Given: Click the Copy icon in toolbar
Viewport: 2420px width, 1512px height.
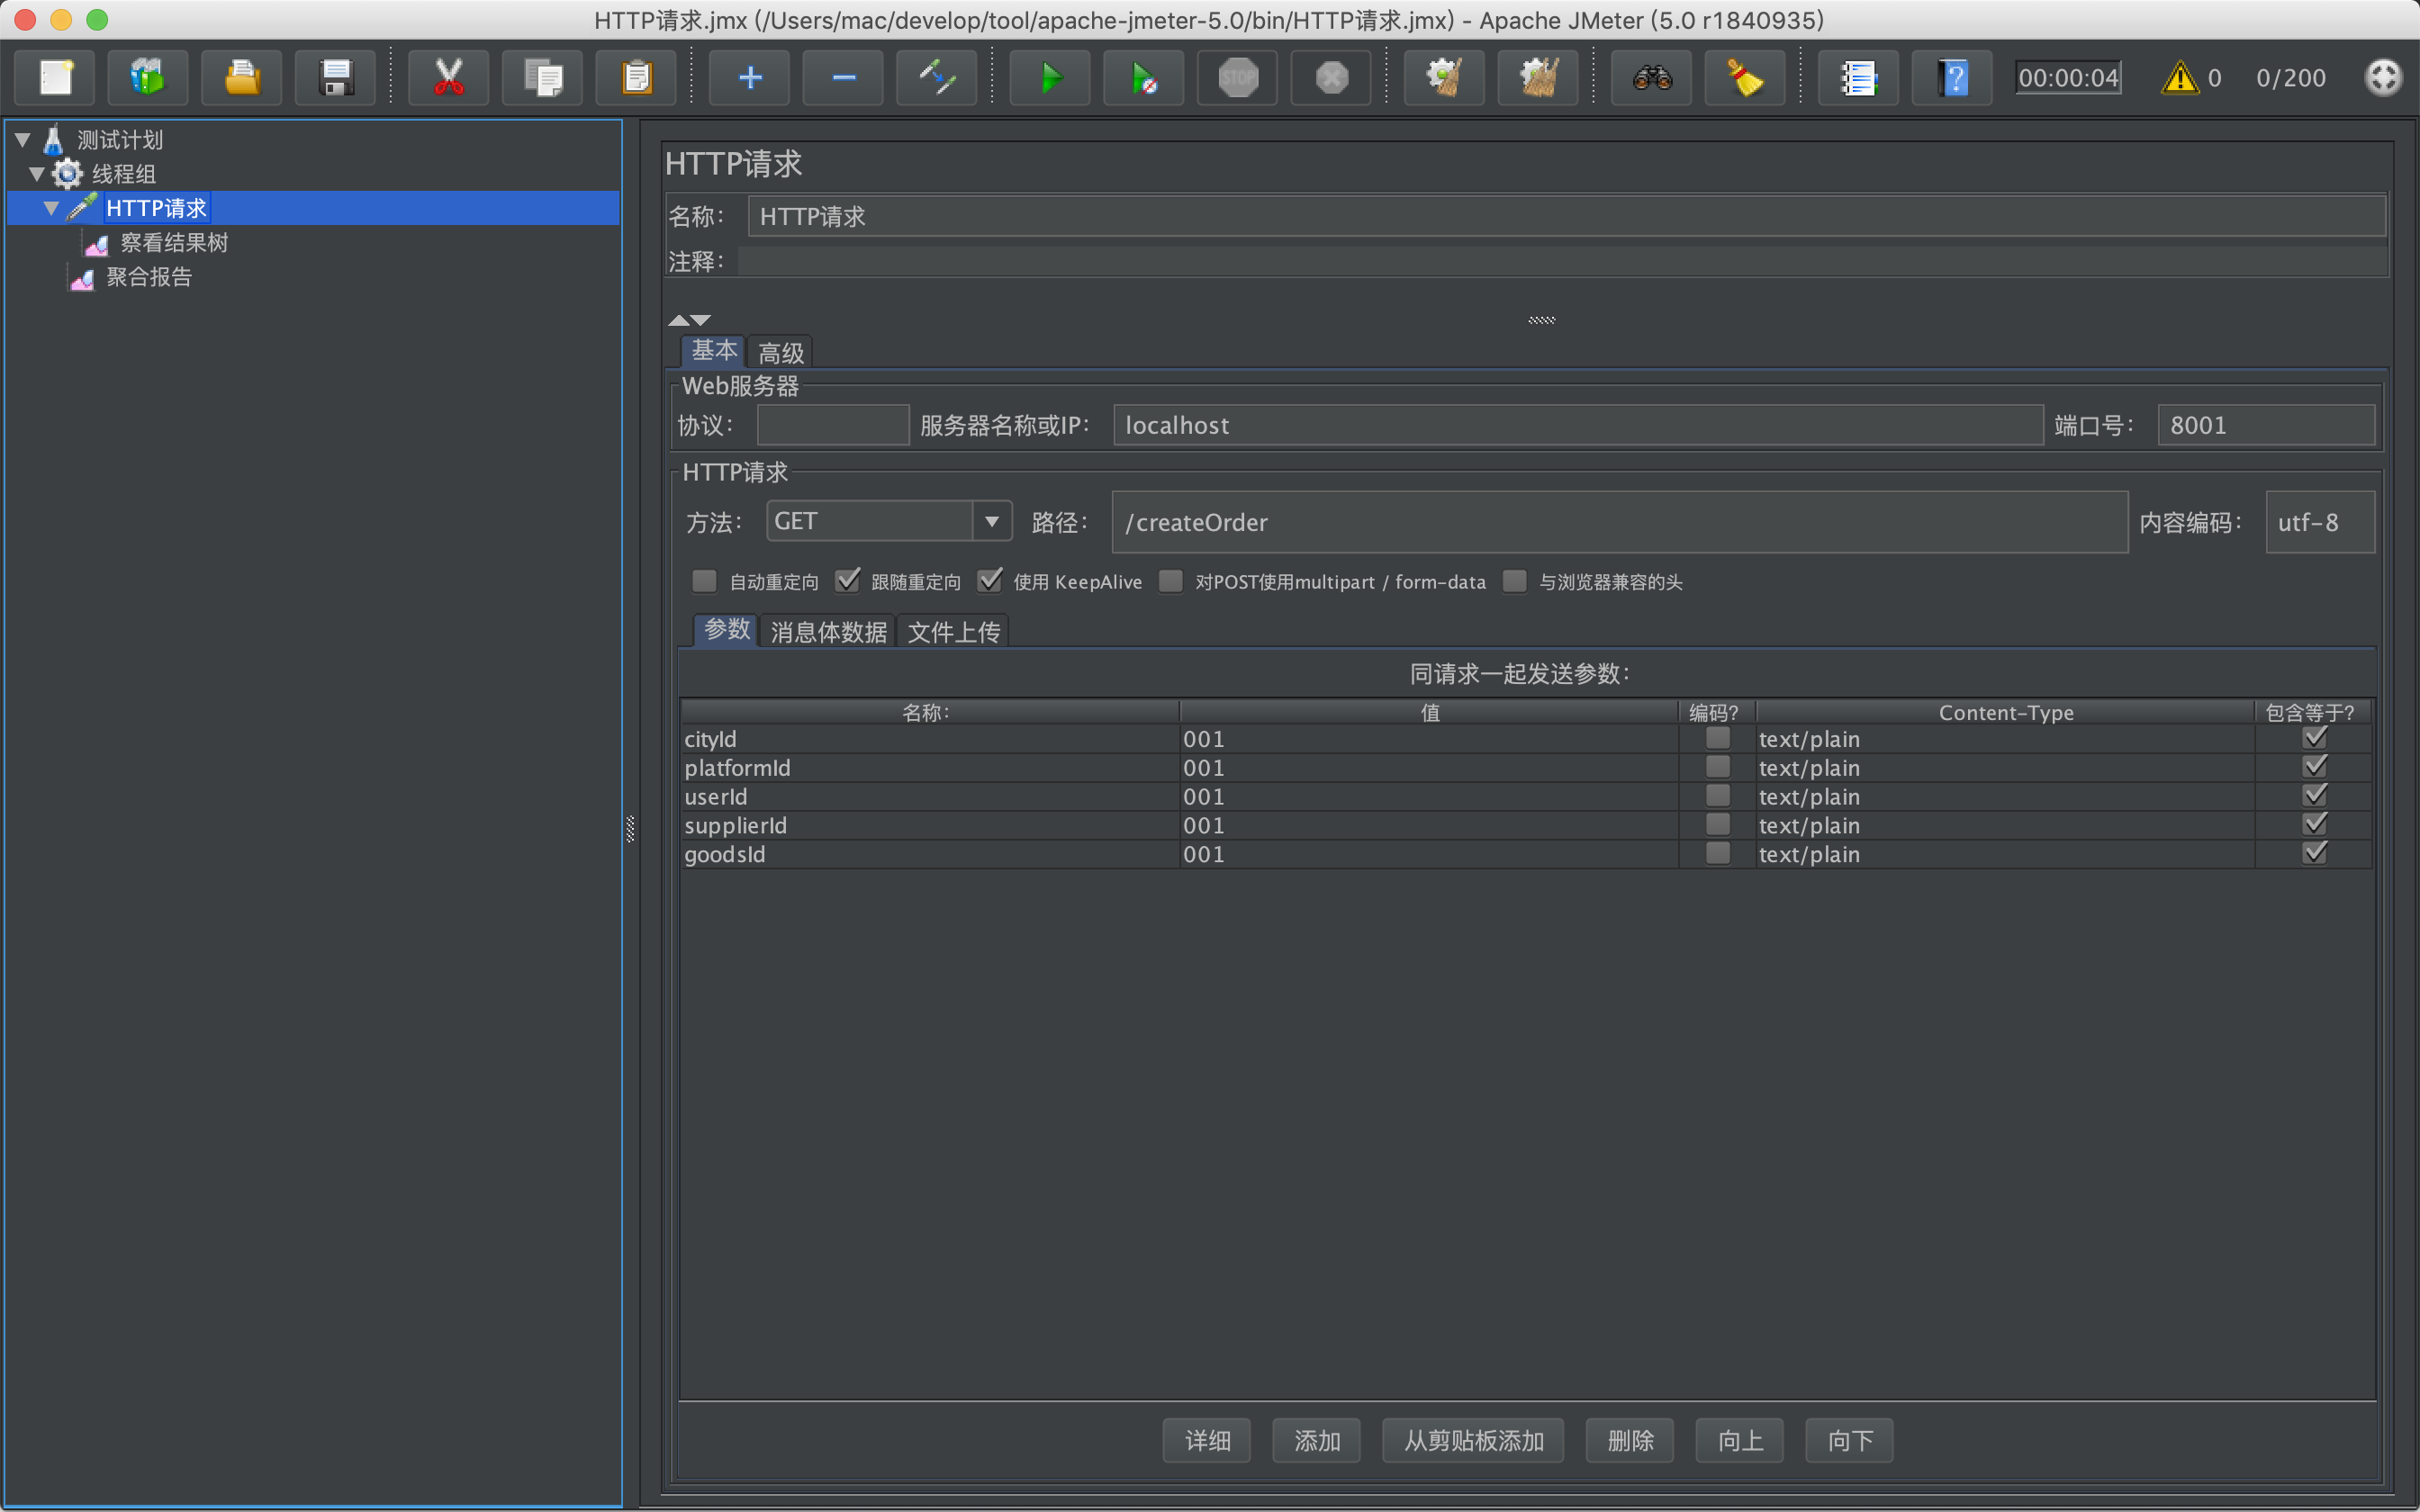Looking at the screenshot, I should [543, 77].
